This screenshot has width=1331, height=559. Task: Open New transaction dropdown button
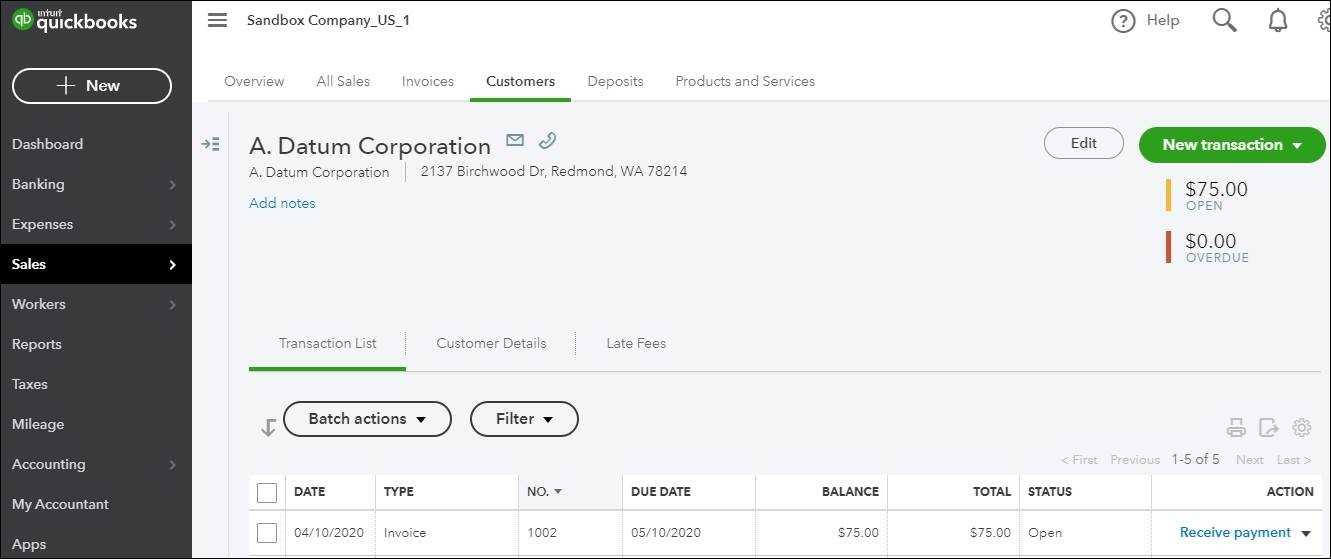click(x=1232, y=145)
